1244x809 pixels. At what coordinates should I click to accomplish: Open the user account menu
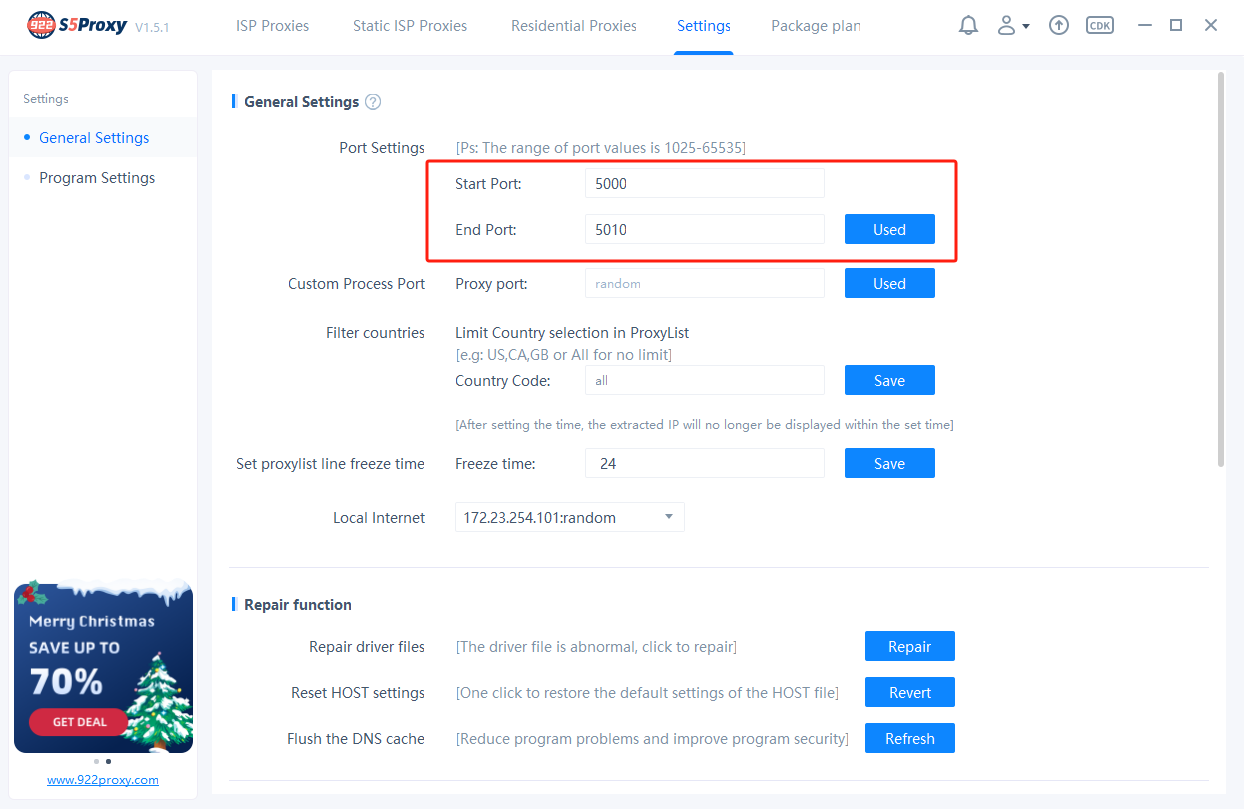1012,26
